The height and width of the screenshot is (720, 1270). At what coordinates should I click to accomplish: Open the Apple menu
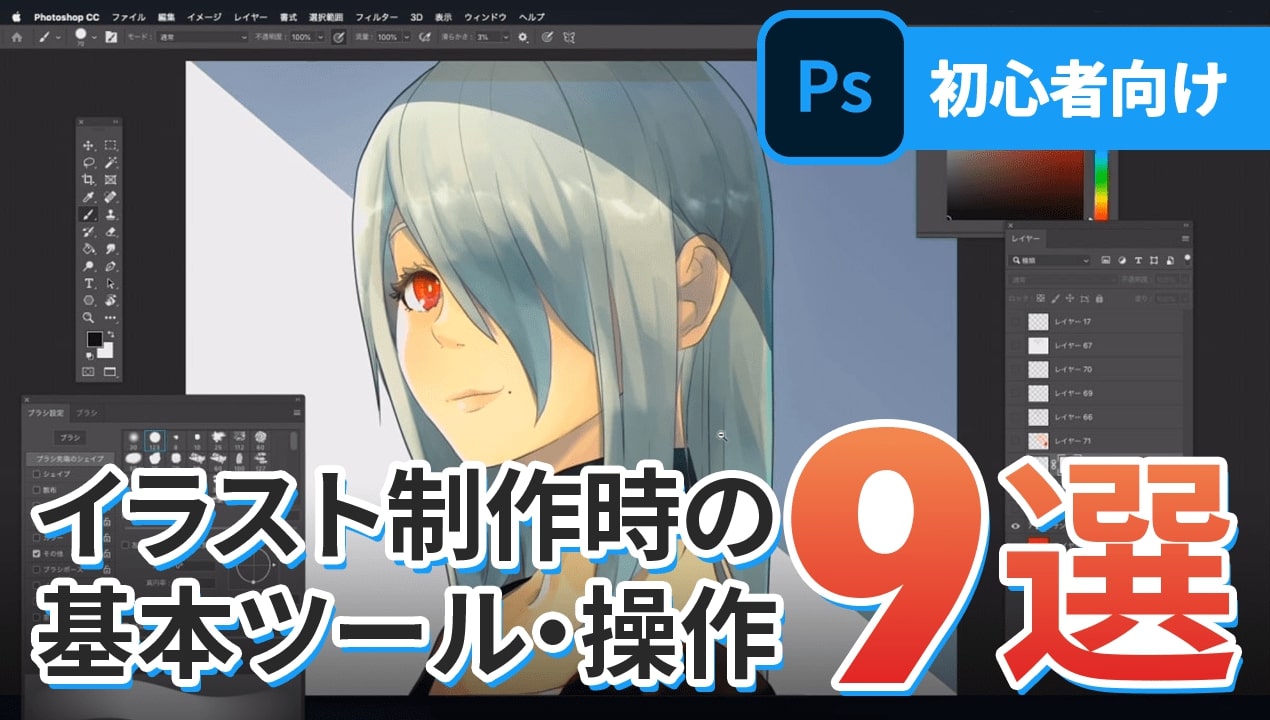point(16,18)
